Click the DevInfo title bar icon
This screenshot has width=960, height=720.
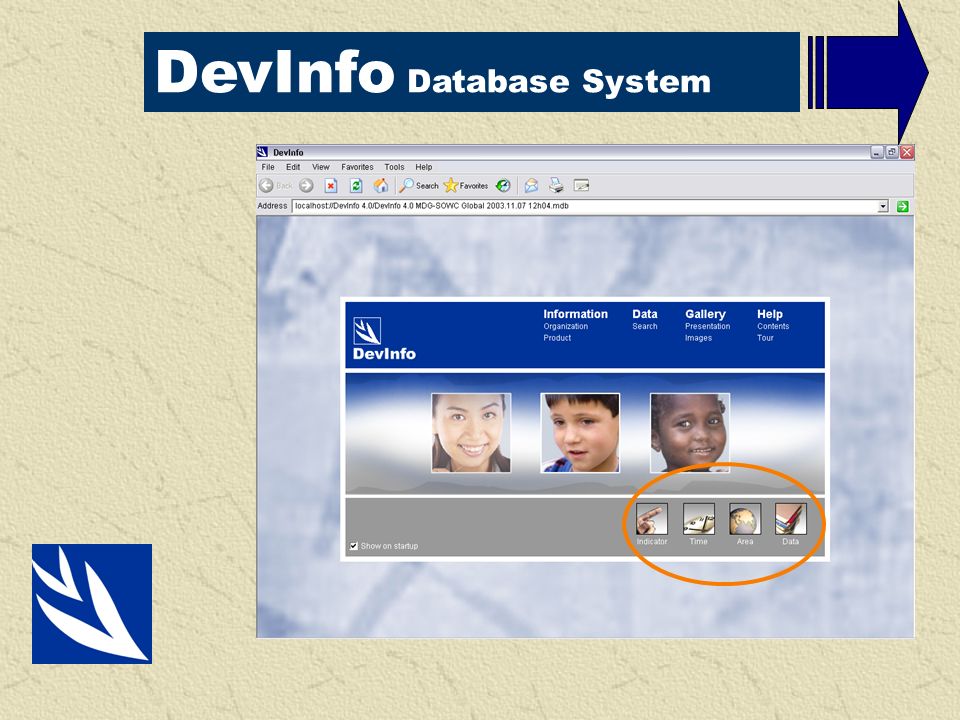[x=263, y=152]
